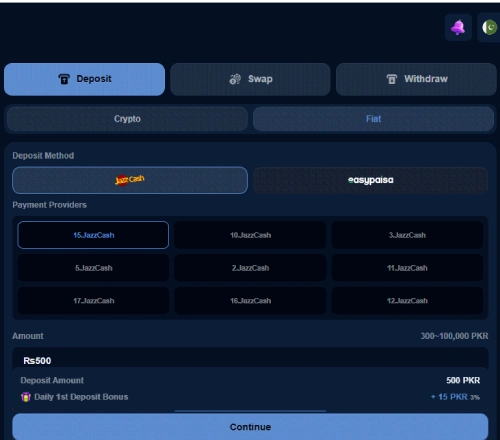
Task: Select the 17.JazzCash provider
Action: (x=93, y=301)
